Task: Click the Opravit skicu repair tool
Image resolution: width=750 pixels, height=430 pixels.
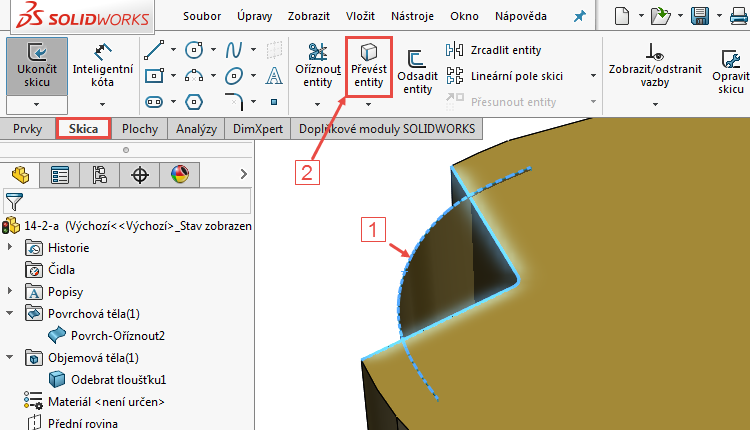Action: [x=730, y=72]
